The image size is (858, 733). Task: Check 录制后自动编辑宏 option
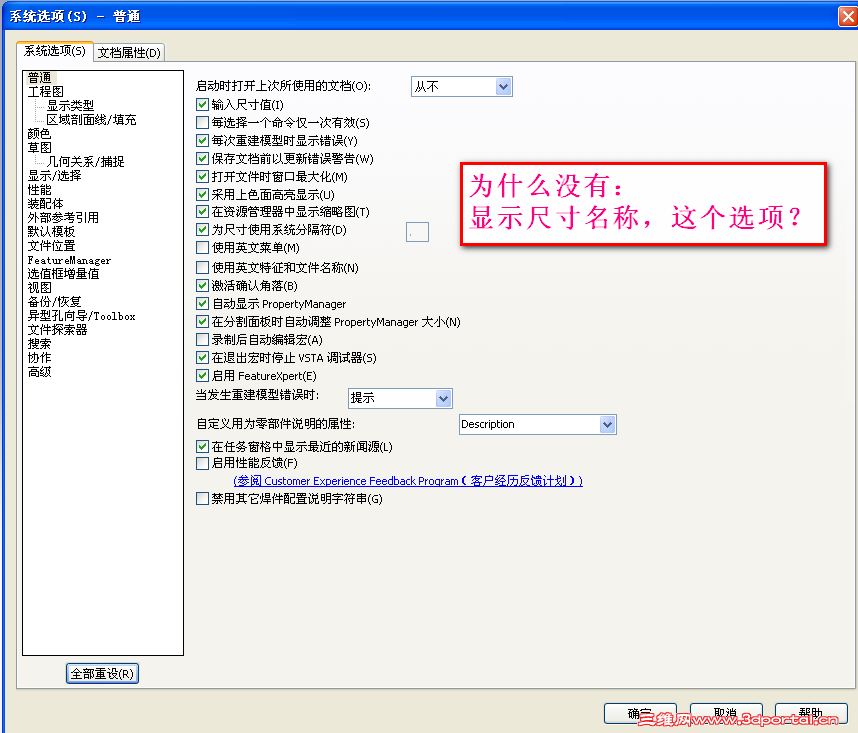pos(202,340)
